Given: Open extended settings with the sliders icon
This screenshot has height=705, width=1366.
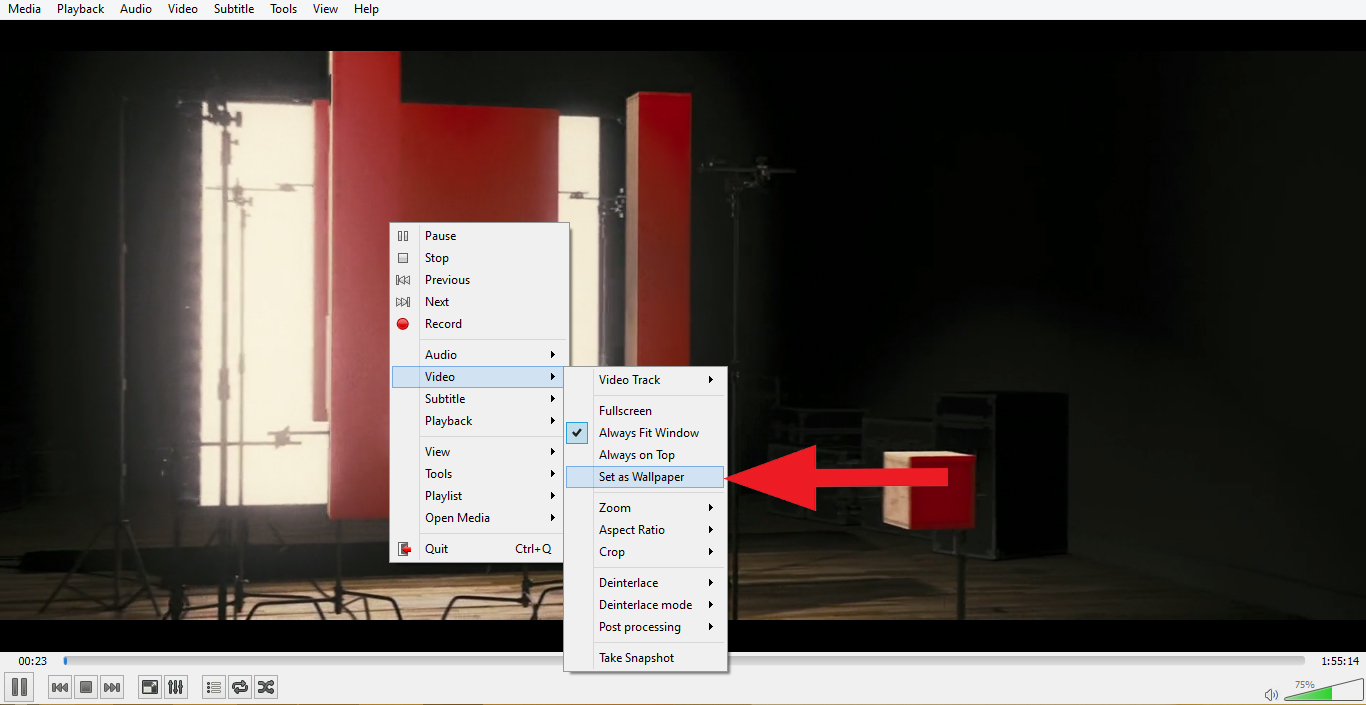Looking at the screenshot, I should coord(176,687).
